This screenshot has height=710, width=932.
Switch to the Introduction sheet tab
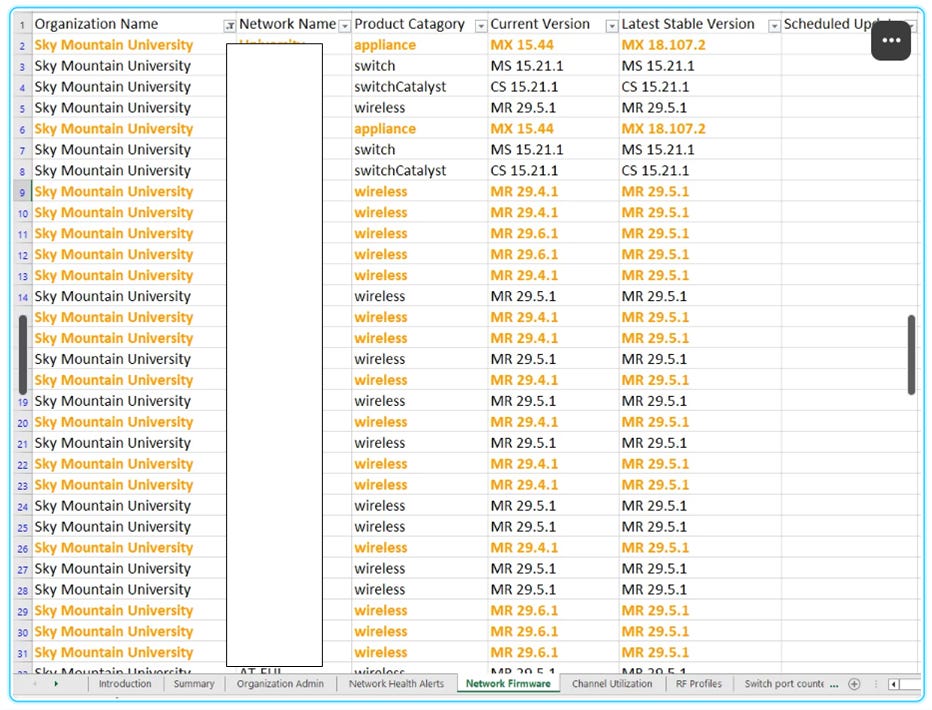point(125,684)
